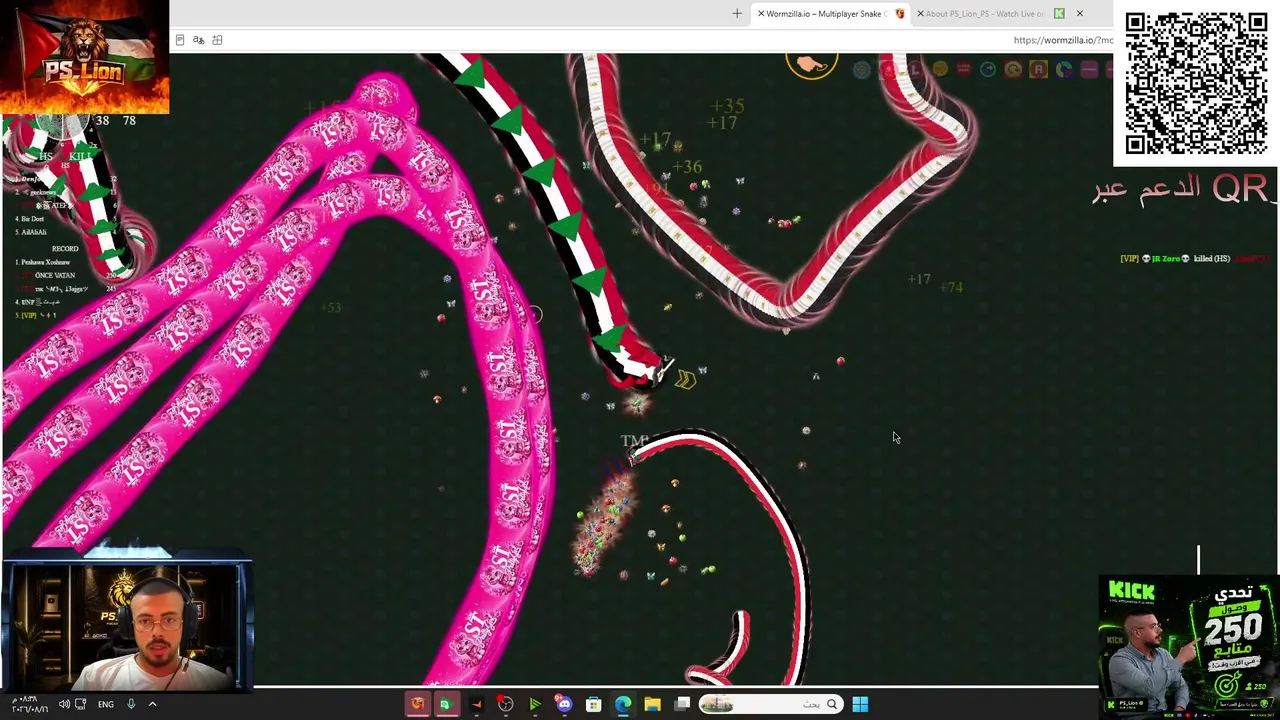Screen dimensions: 1280x720
Task: Click record entry "1. Peshawa Xoshnaw"
Action: click(x=43, y=262)
